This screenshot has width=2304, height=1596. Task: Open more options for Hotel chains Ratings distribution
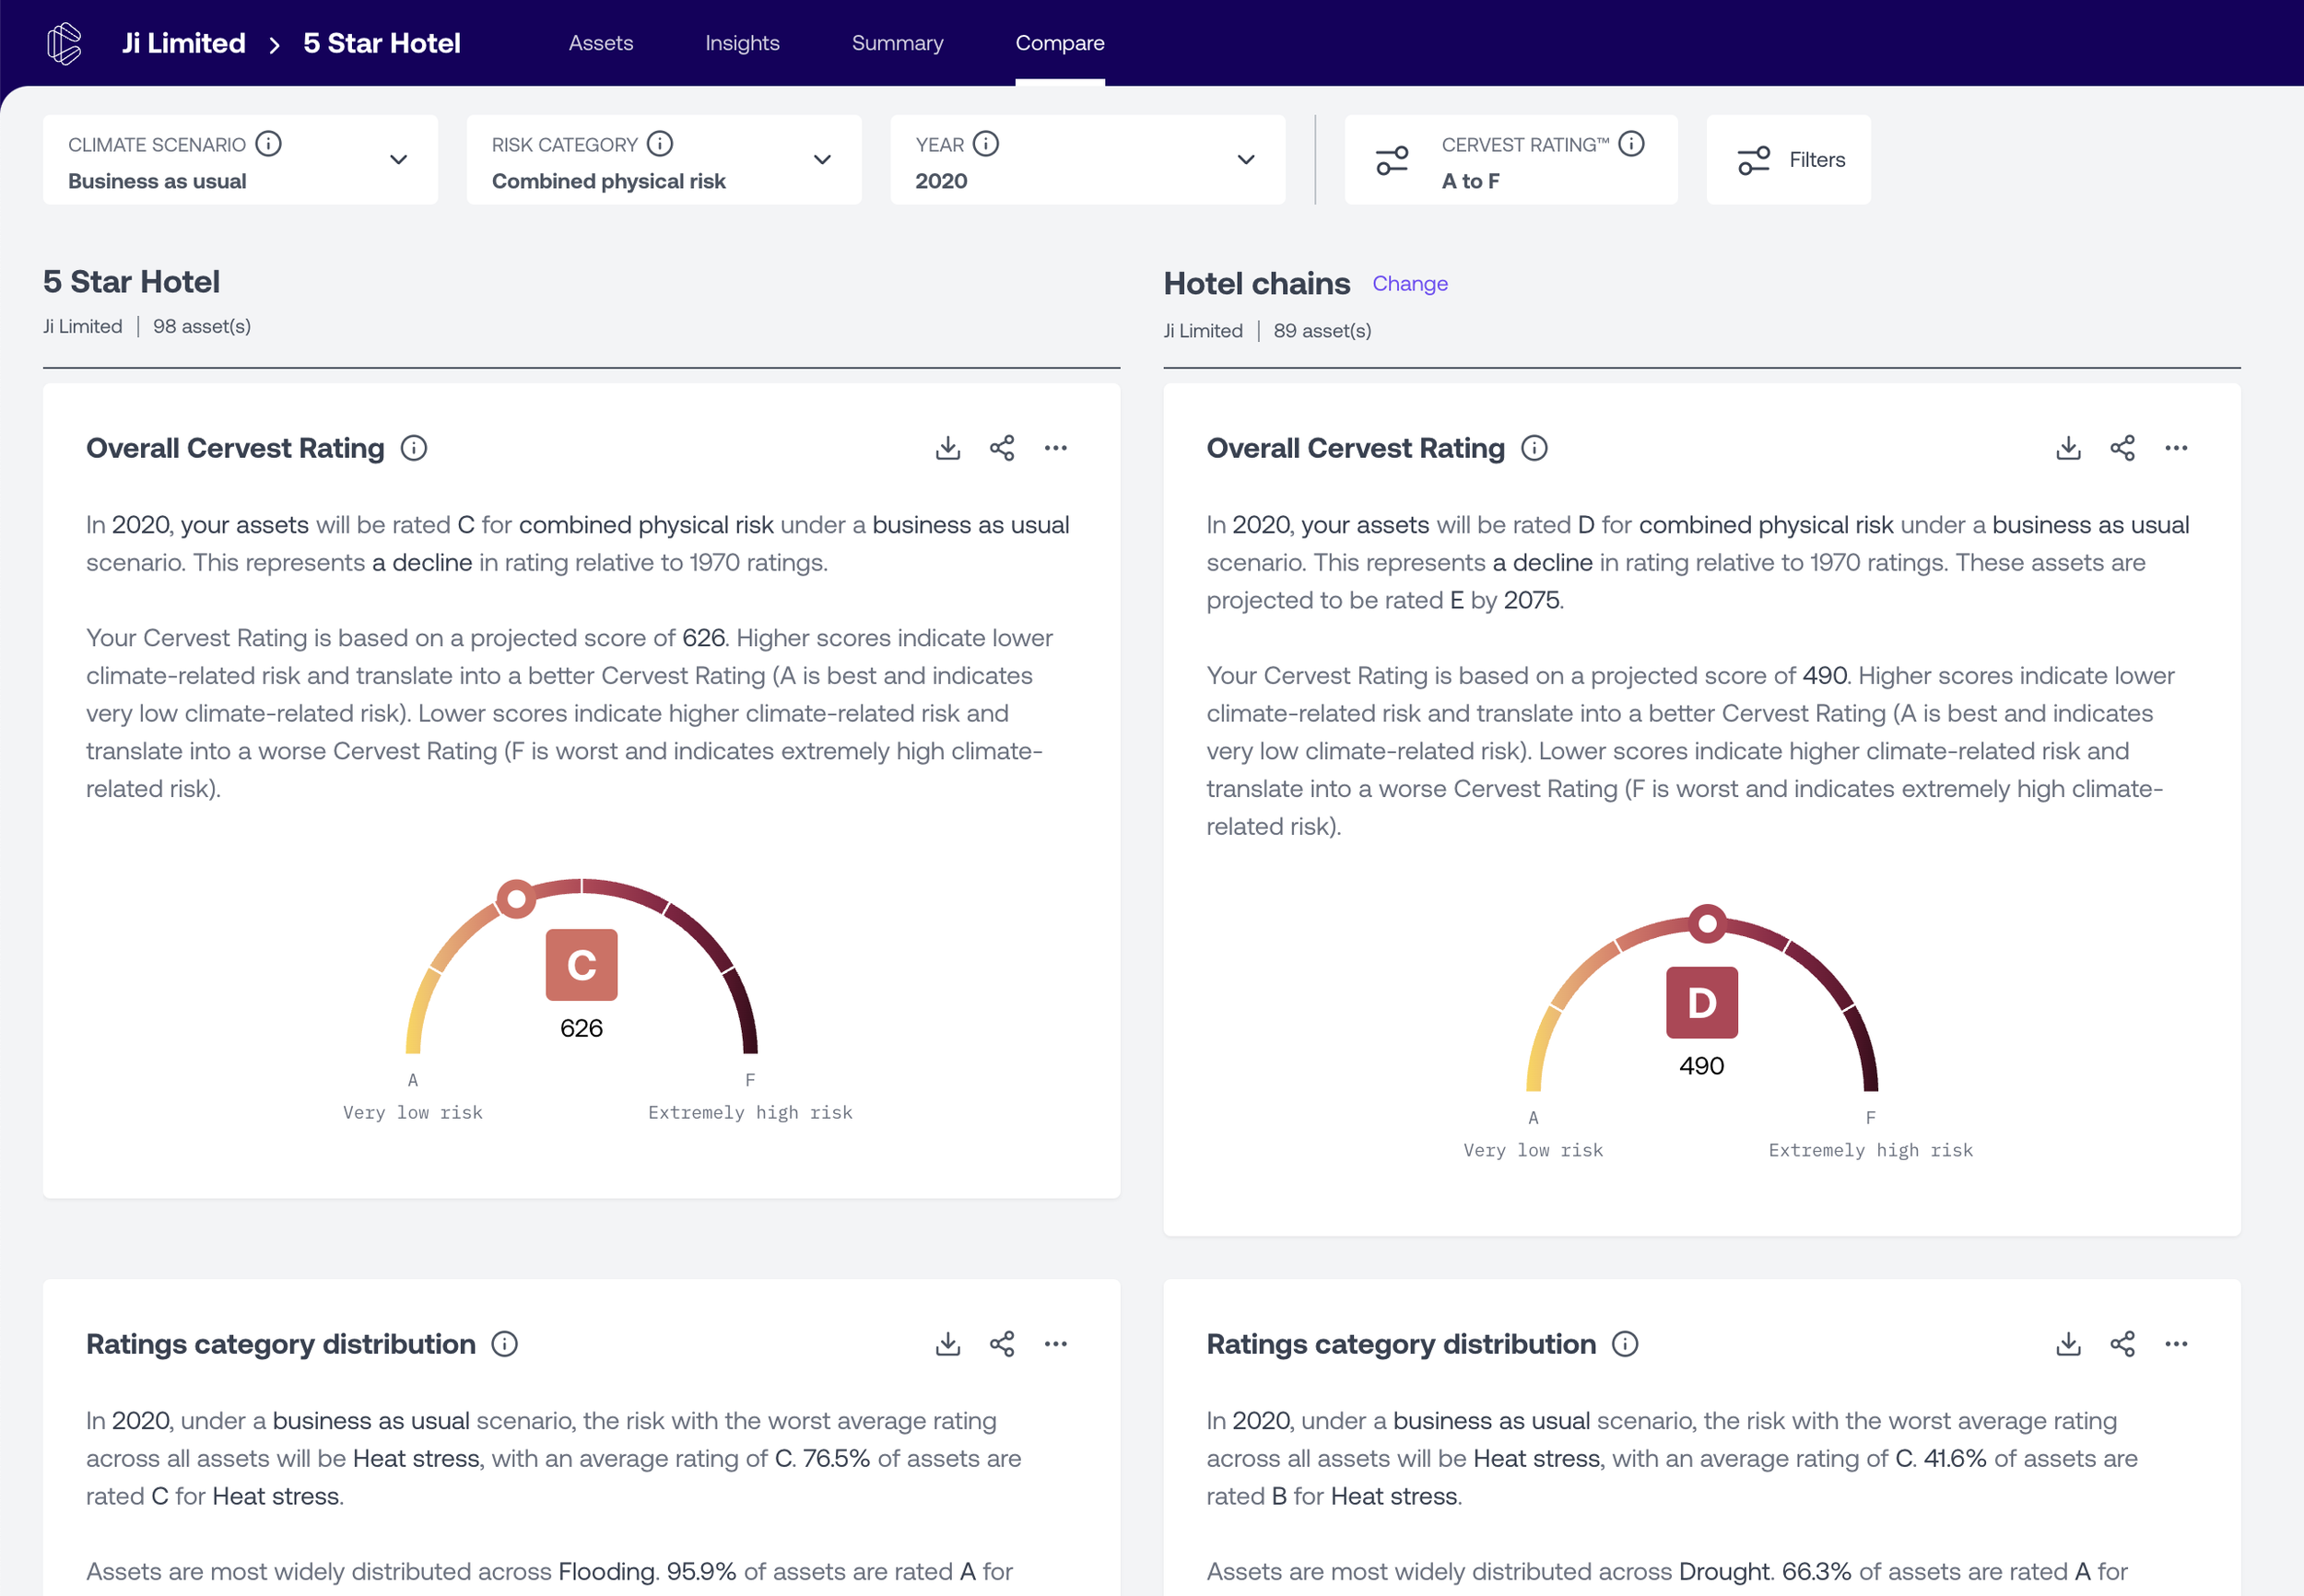coord(2176,1344)
